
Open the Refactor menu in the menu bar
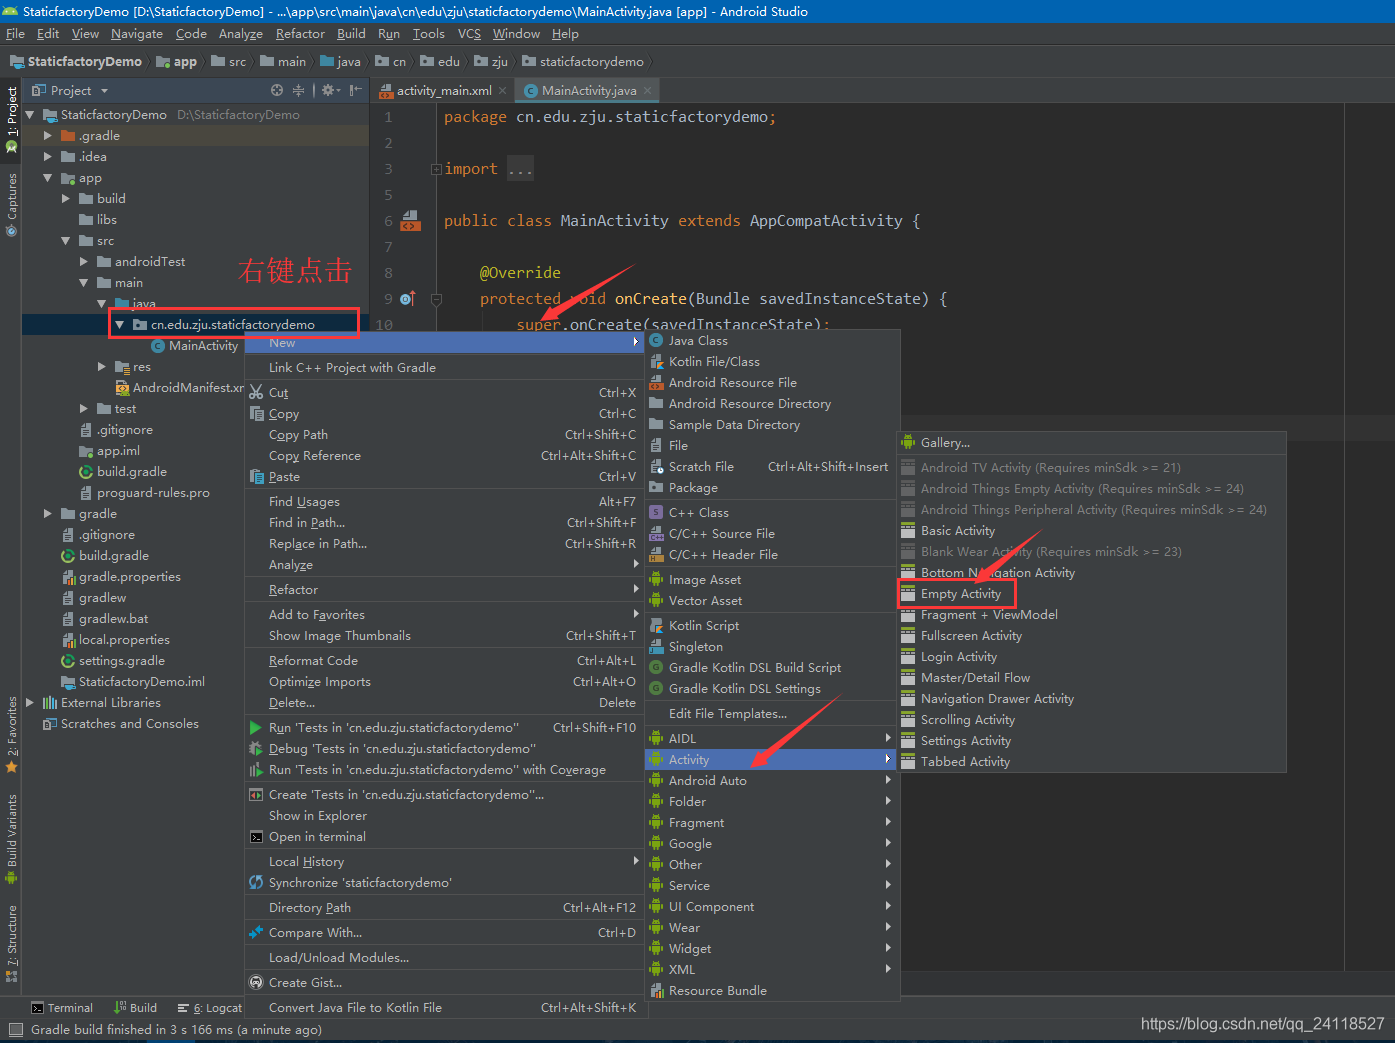(300, 34)
